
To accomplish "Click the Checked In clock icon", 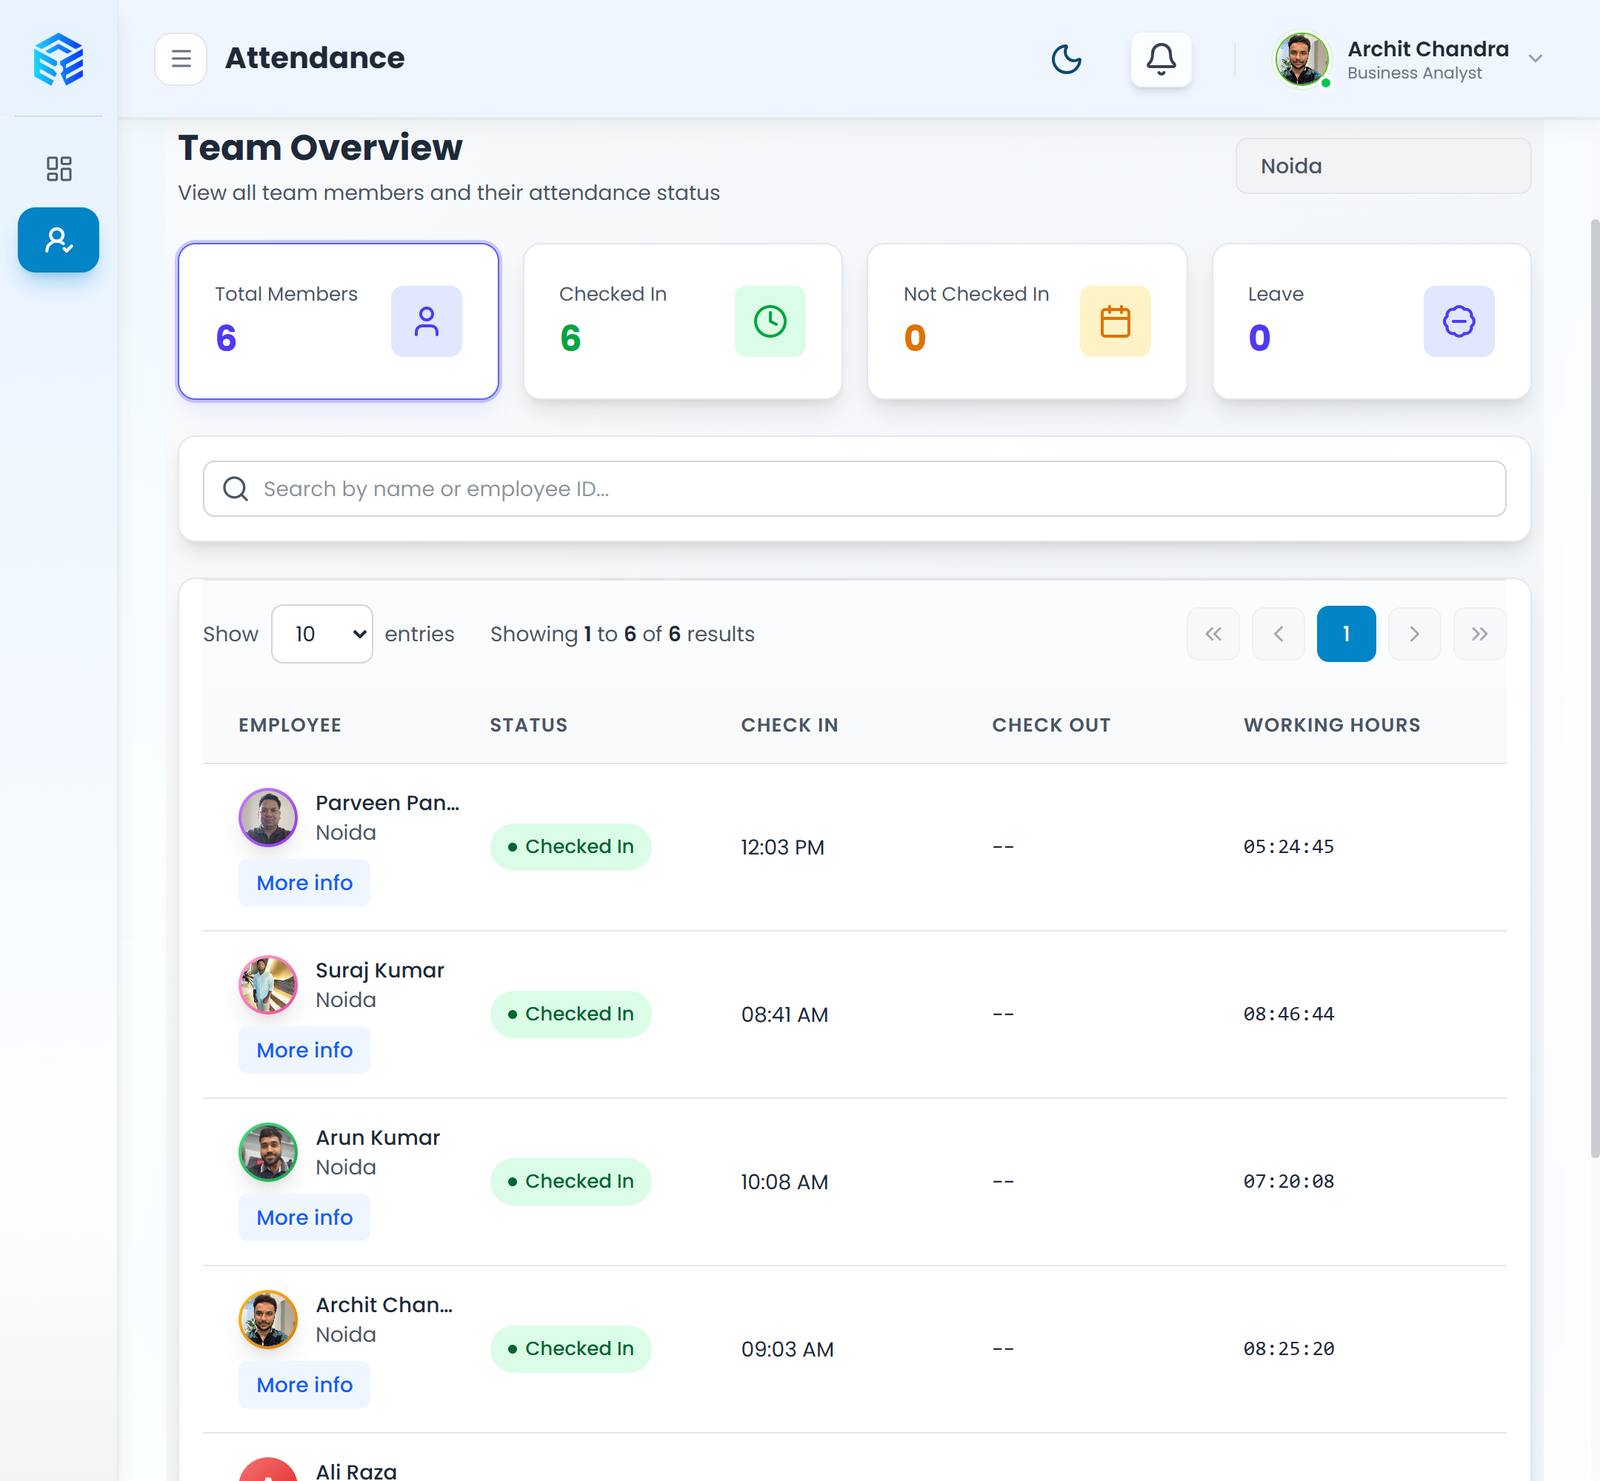I will click(770, 321).
